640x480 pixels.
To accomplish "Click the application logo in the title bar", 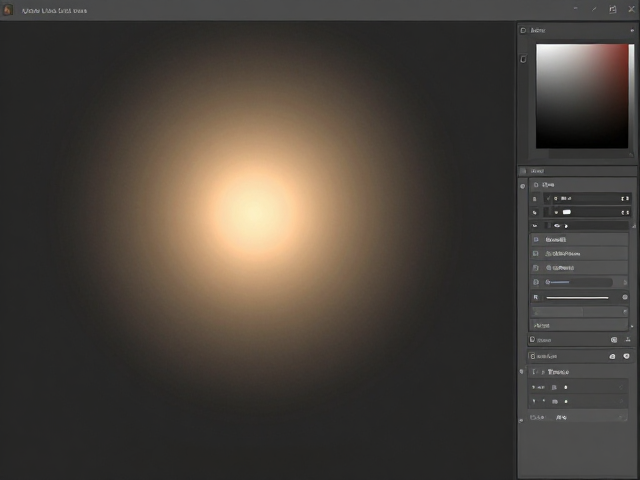I will coord(8,10).
